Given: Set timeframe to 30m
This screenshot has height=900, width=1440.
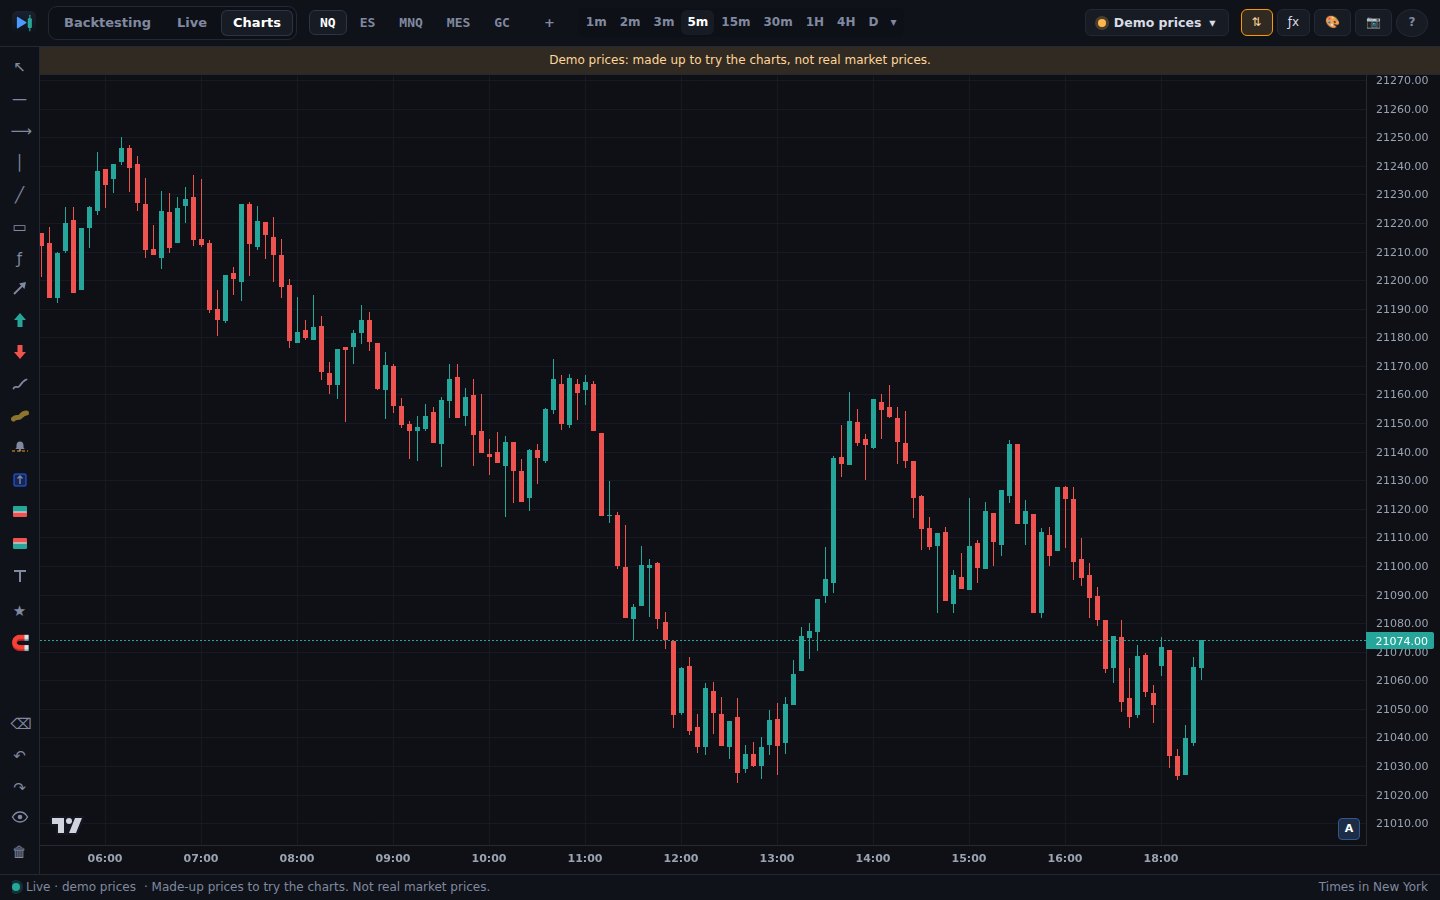Looking at the screenshot, I should tap(778, 22).
